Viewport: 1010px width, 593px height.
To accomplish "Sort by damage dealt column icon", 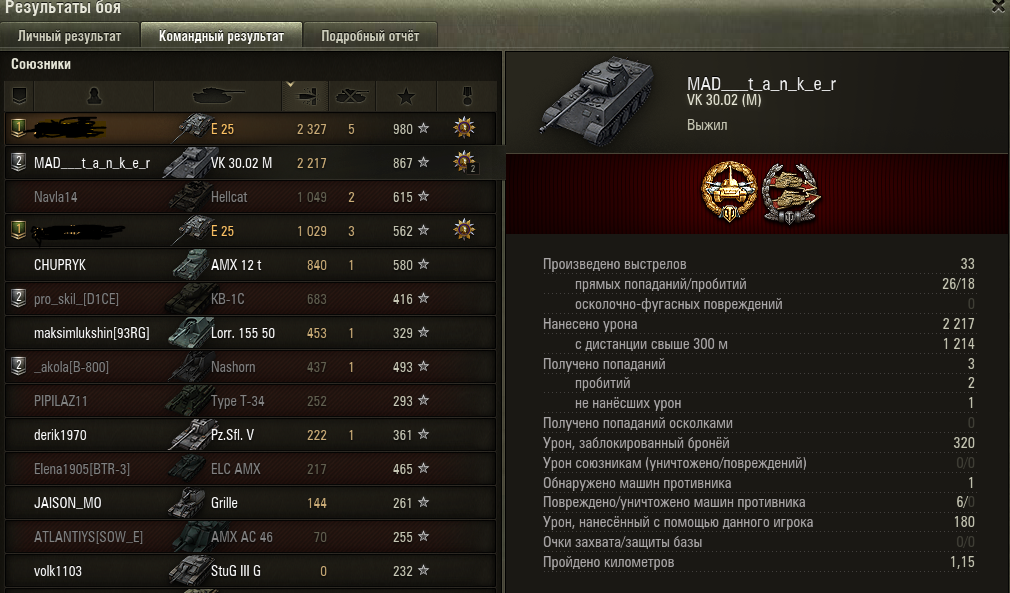I will coord(306,97).
